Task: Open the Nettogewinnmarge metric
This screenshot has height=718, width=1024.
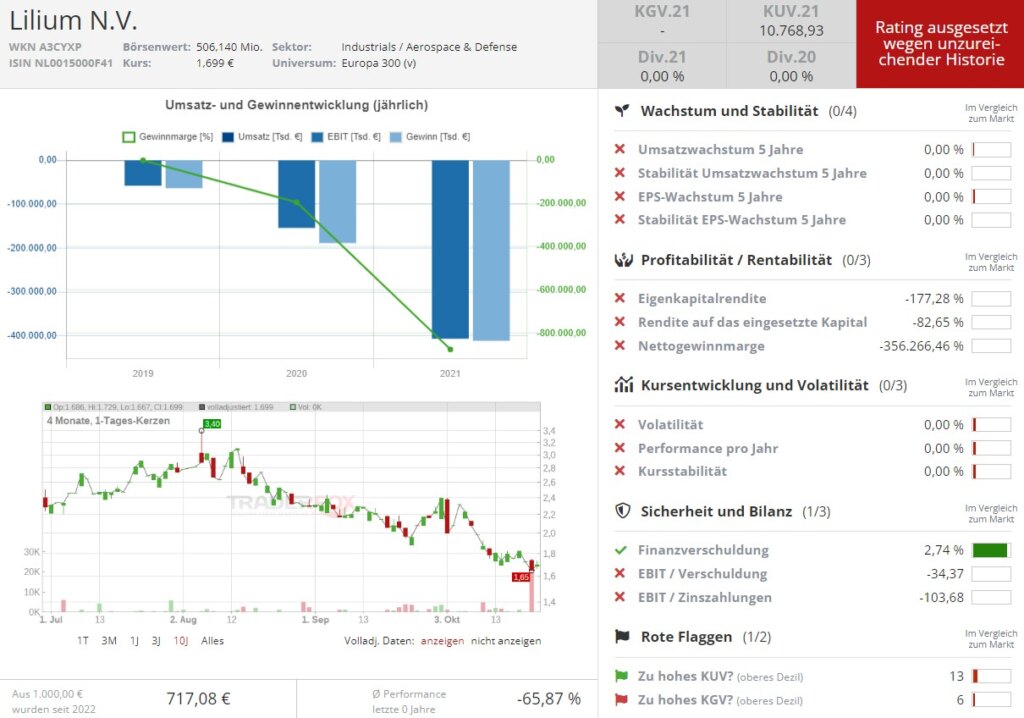Action: (x=701, y=346)
